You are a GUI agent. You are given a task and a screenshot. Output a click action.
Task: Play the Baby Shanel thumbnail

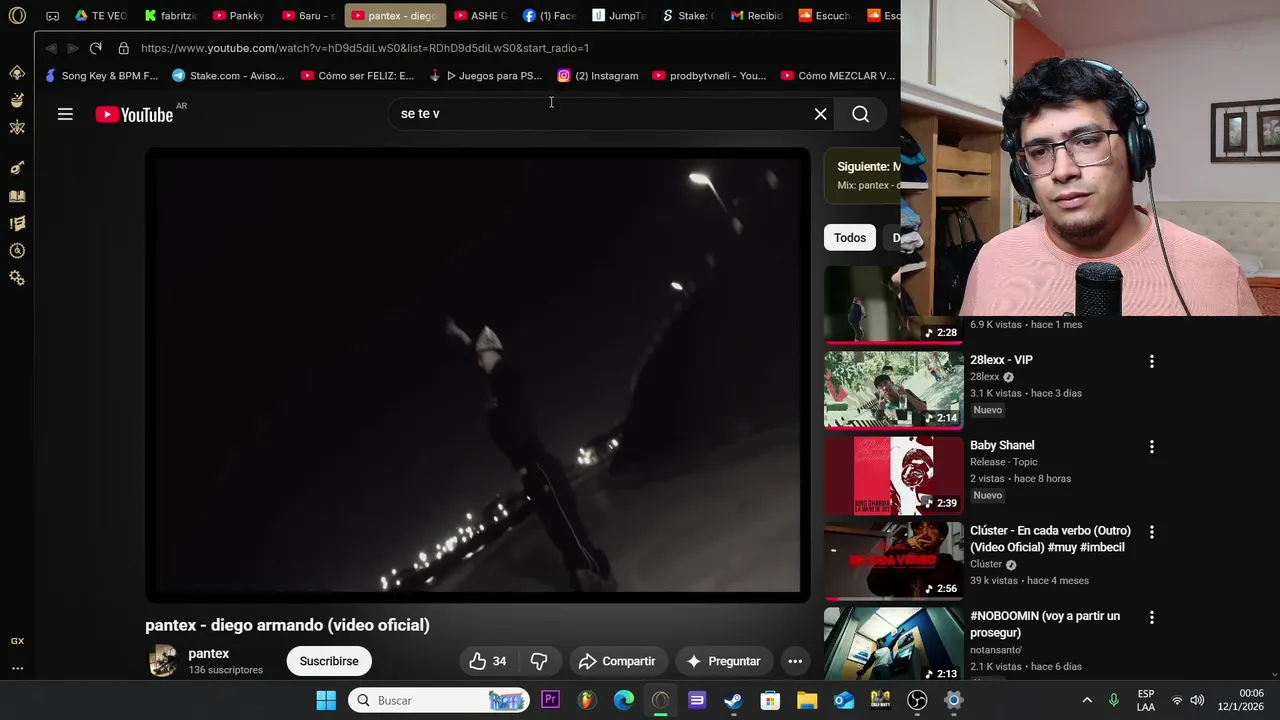click(893, 475)
